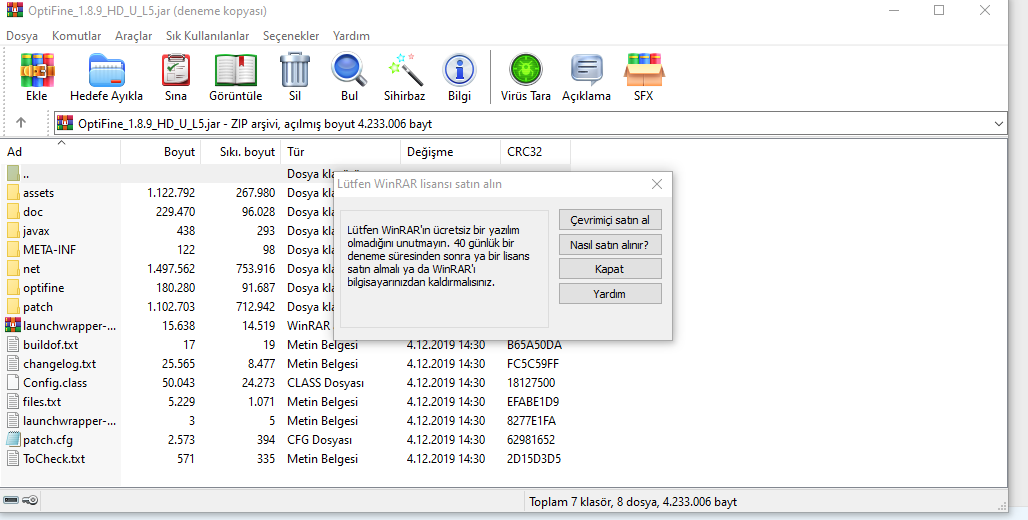Viewport: 1028px width, 520px height.
Task: Click the Yardım button in license dialog
Action: pyautogui.click(x=610, y=294)
